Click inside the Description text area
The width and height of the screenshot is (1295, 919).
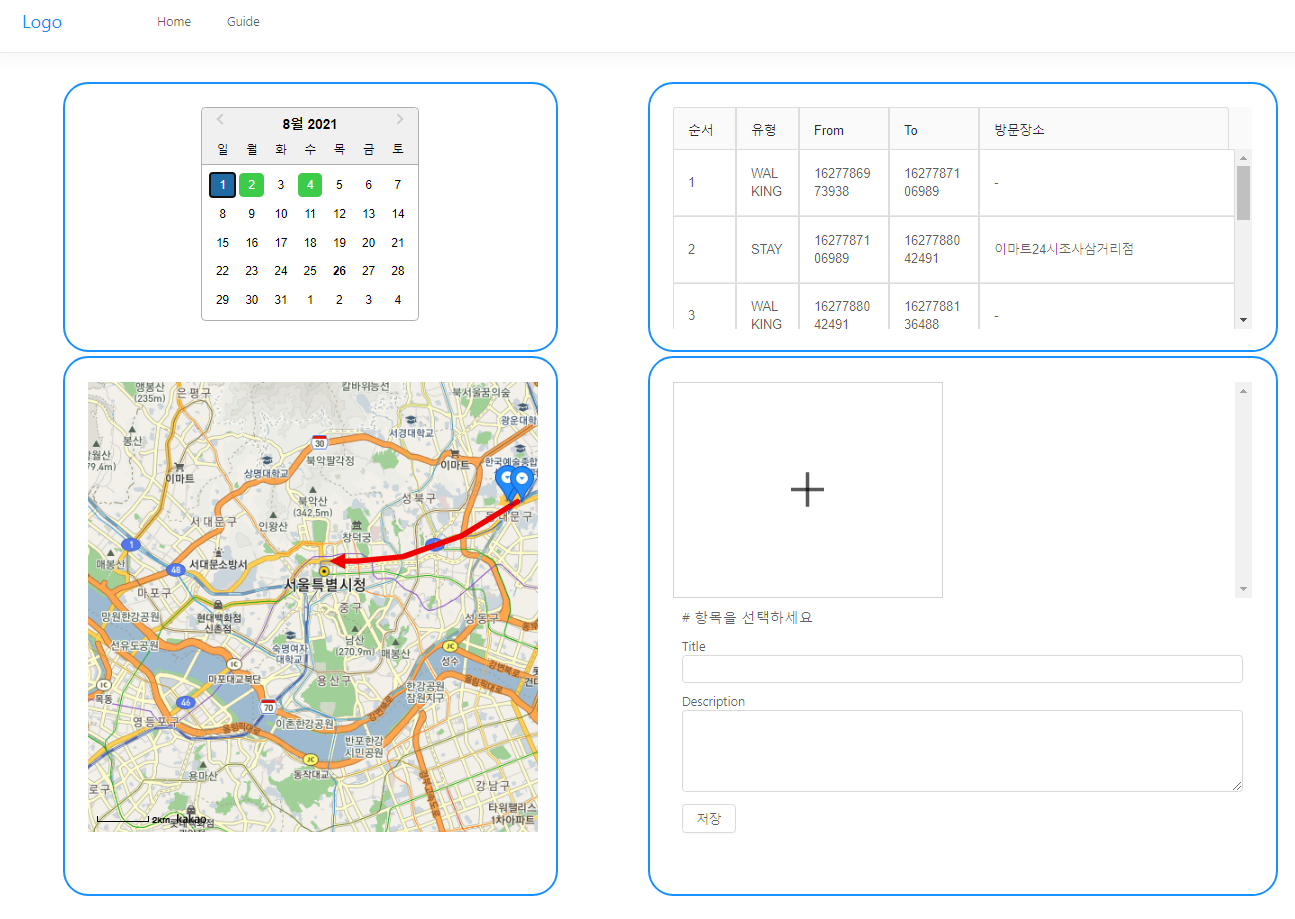tap(962, 750)
